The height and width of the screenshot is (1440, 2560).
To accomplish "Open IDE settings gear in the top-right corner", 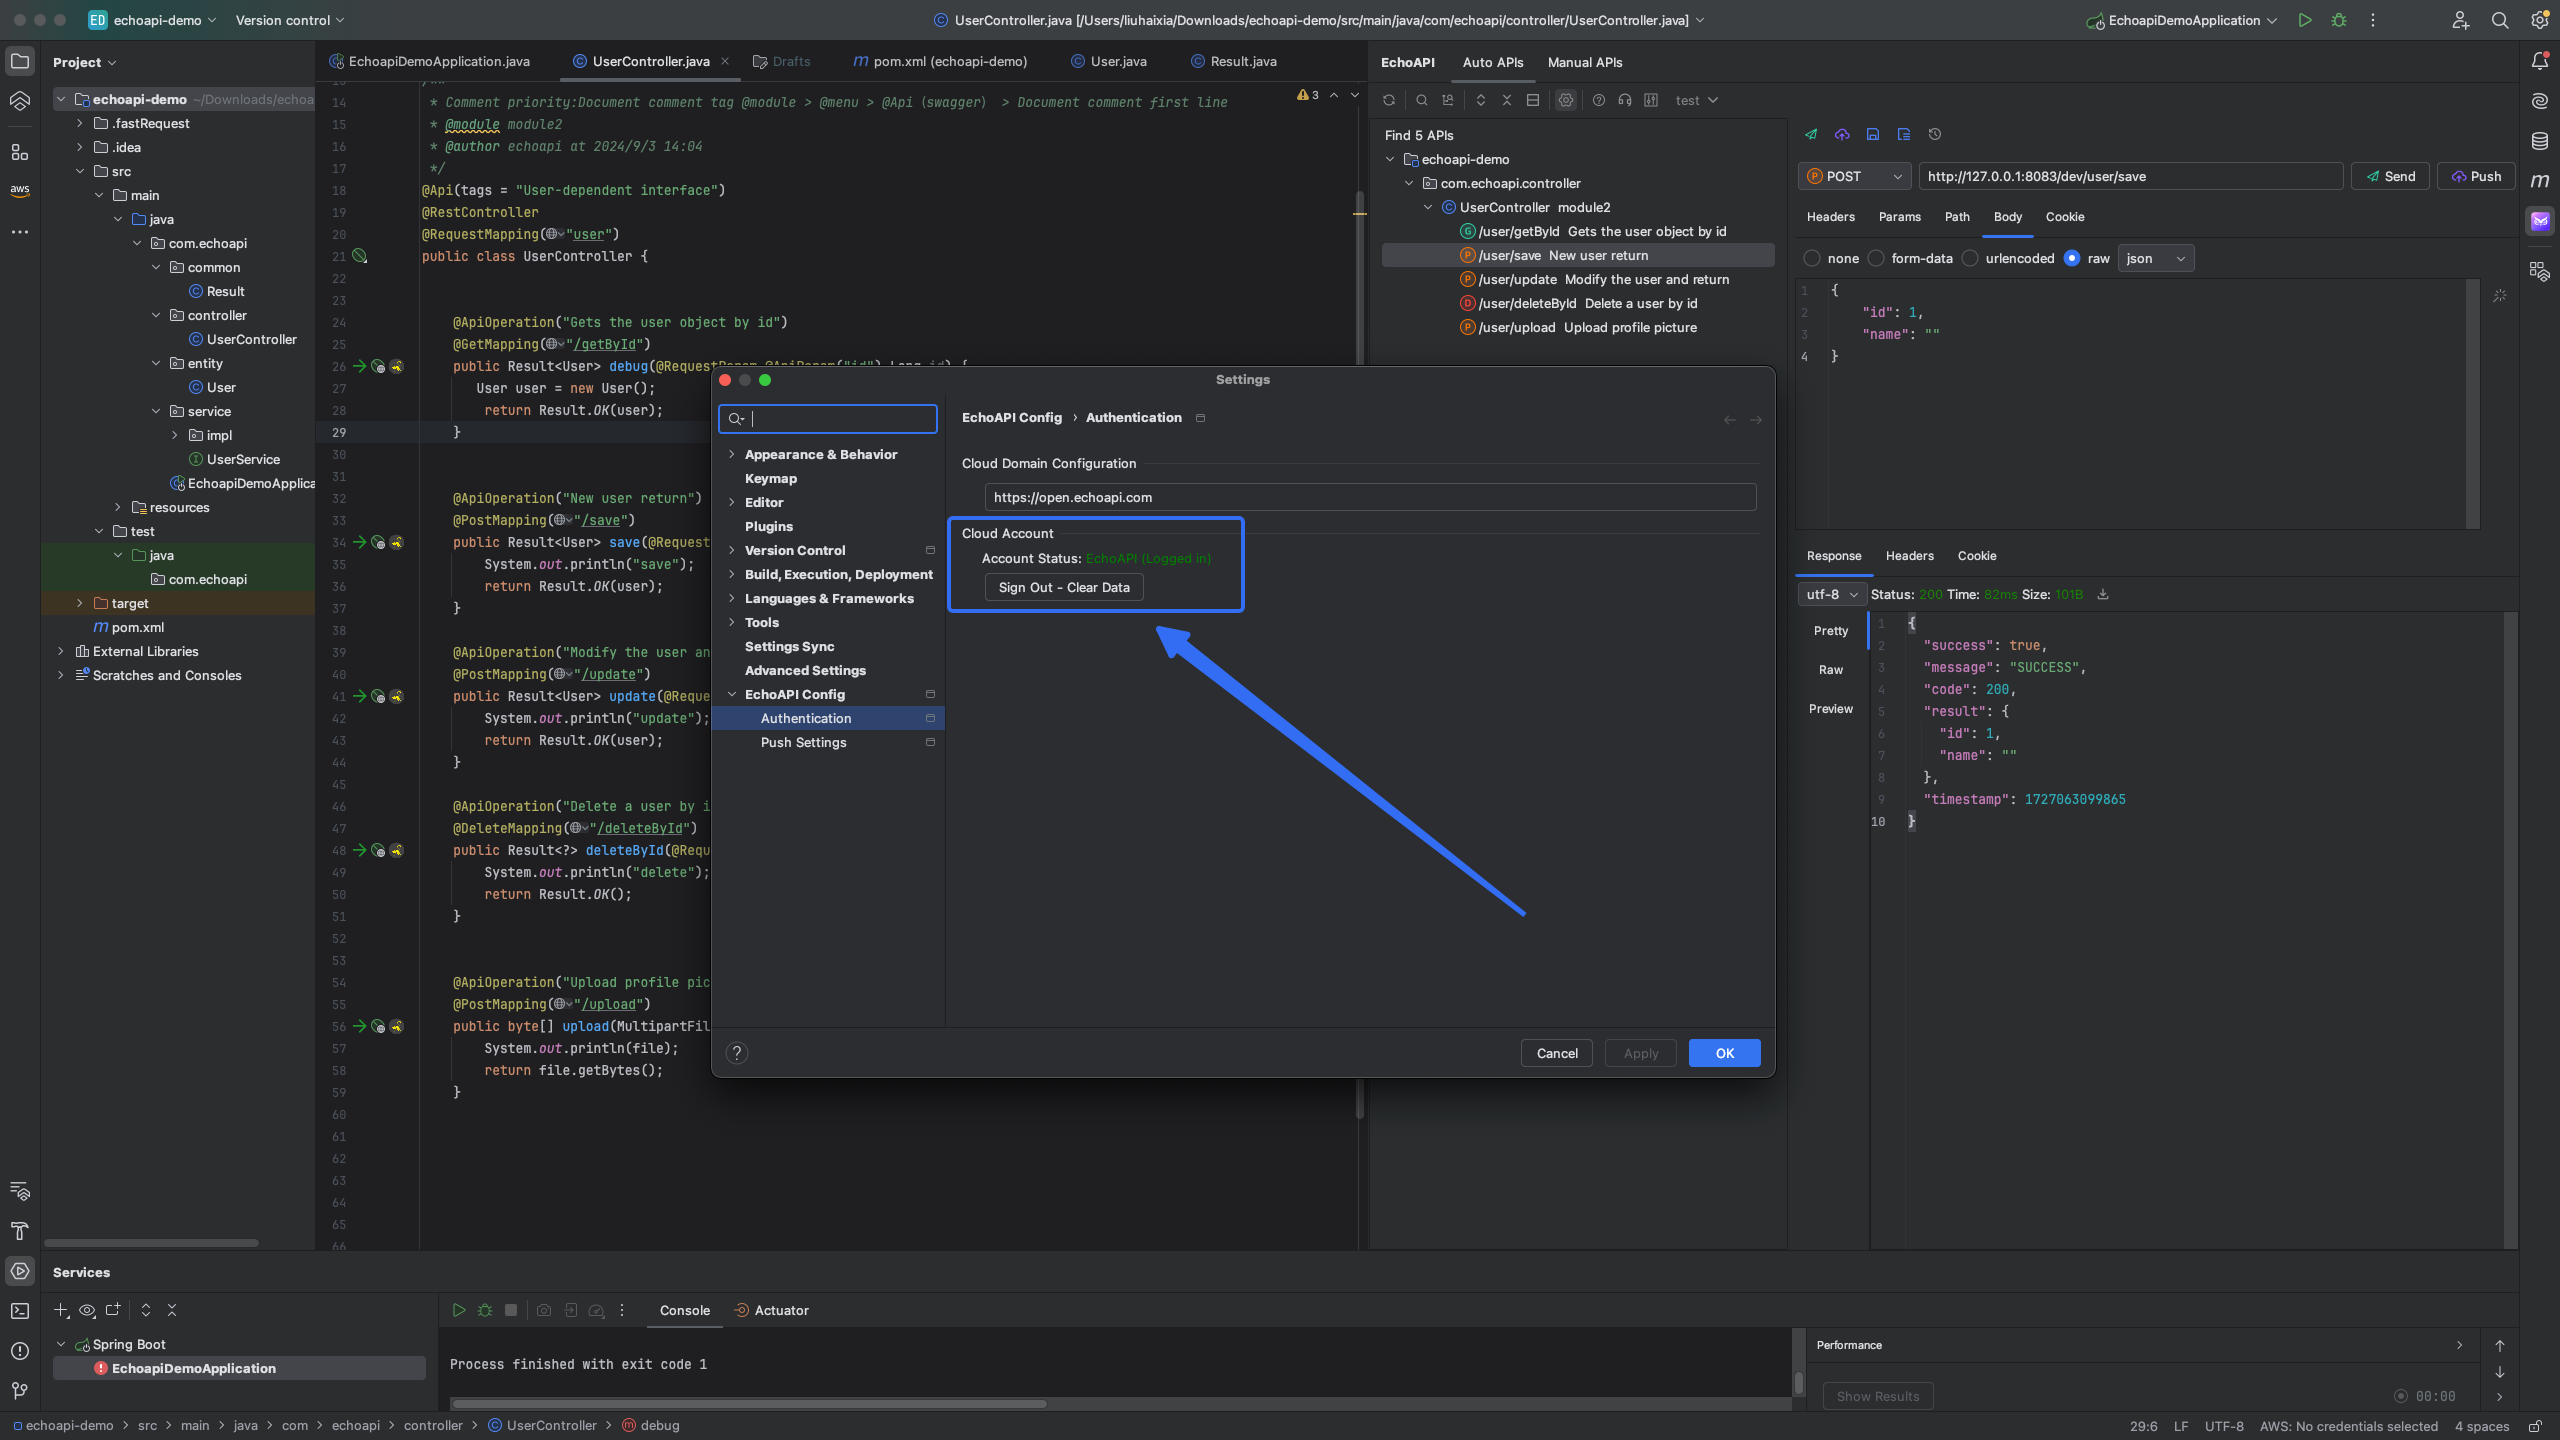I will [x=2540, y=20].
